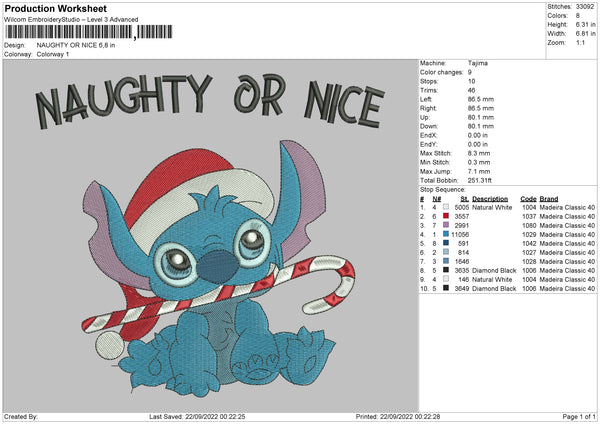Click the 'Code' column header

point(528,199)
